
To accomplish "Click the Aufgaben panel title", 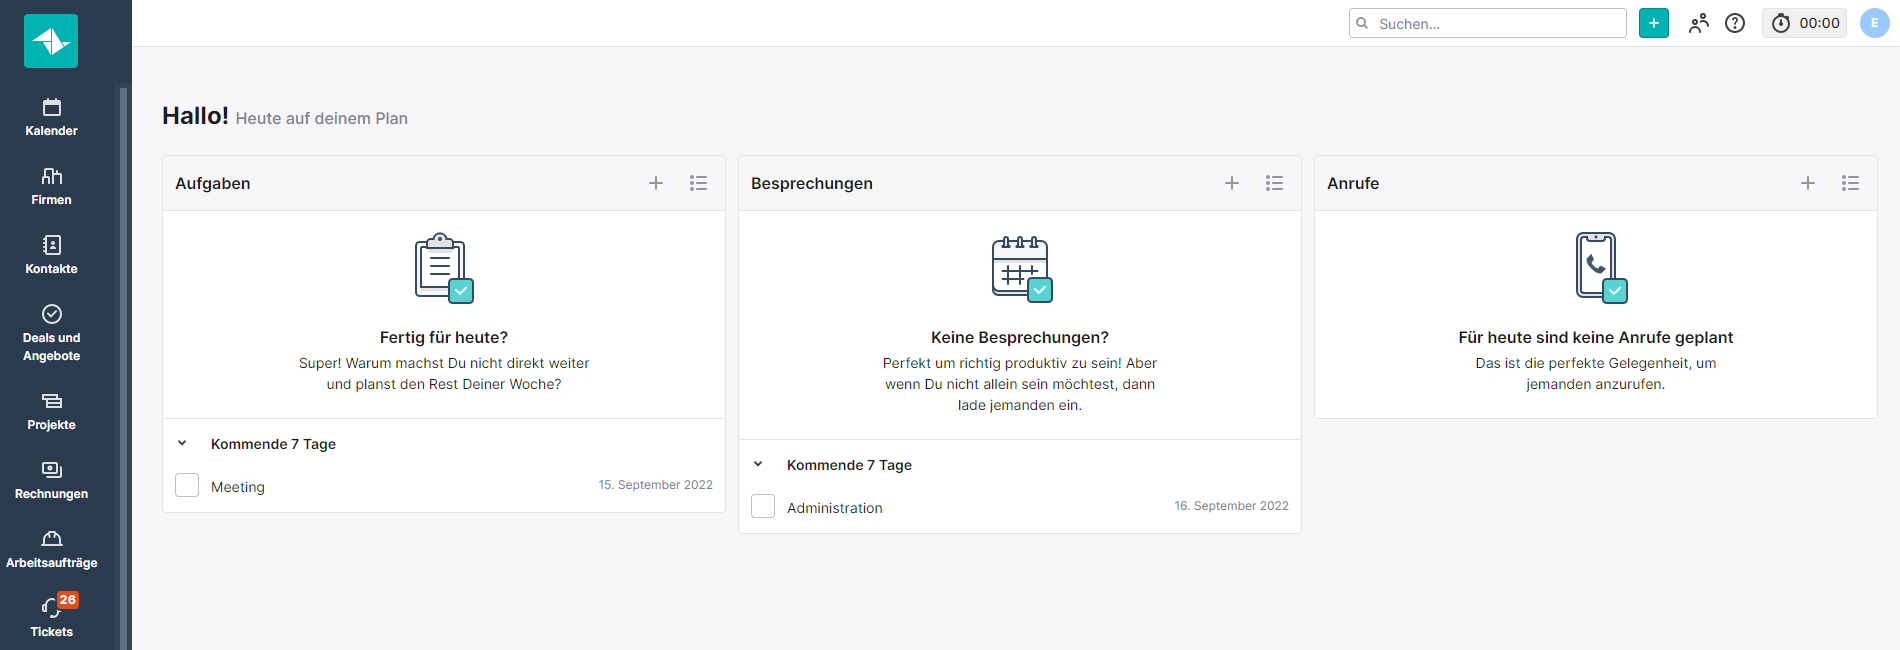I will point(213,183).
